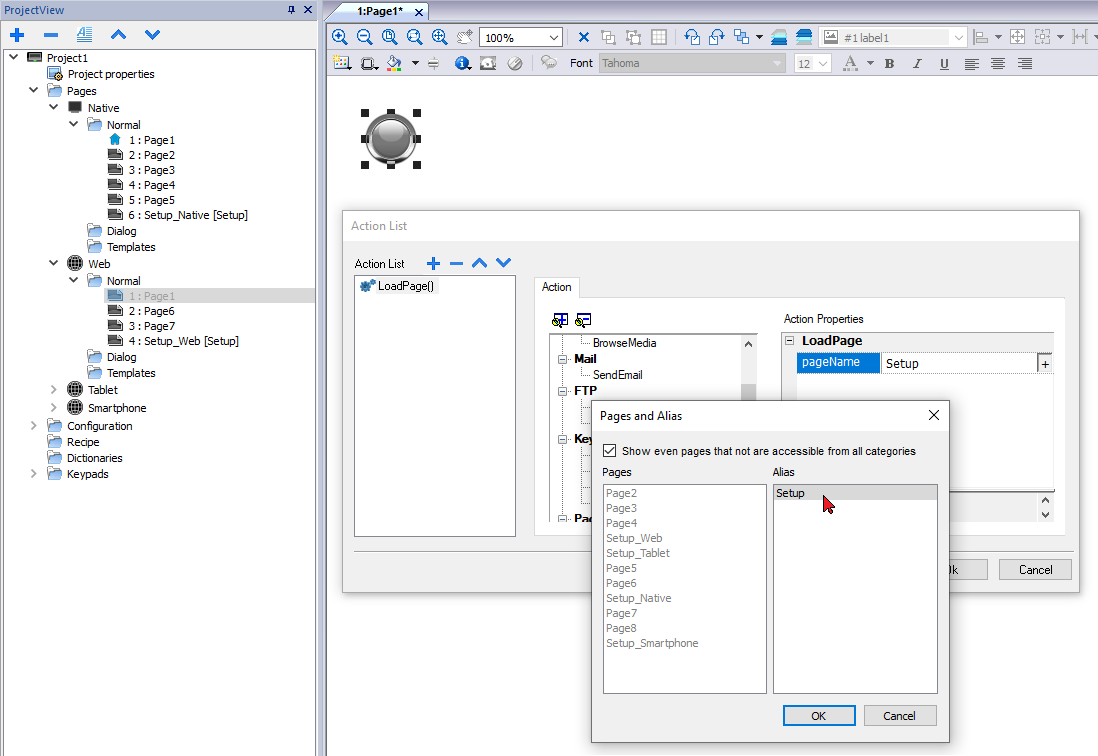Click the expand all actions tree icon

coord(560,320)
